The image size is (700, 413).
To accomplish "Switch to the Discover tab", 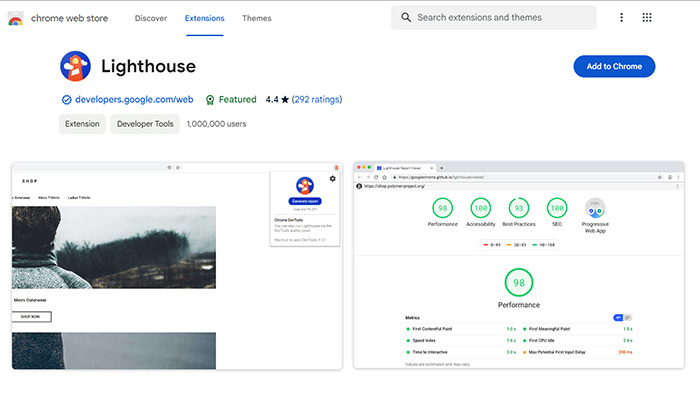I will pyautogui.click(x=151, y=18).
